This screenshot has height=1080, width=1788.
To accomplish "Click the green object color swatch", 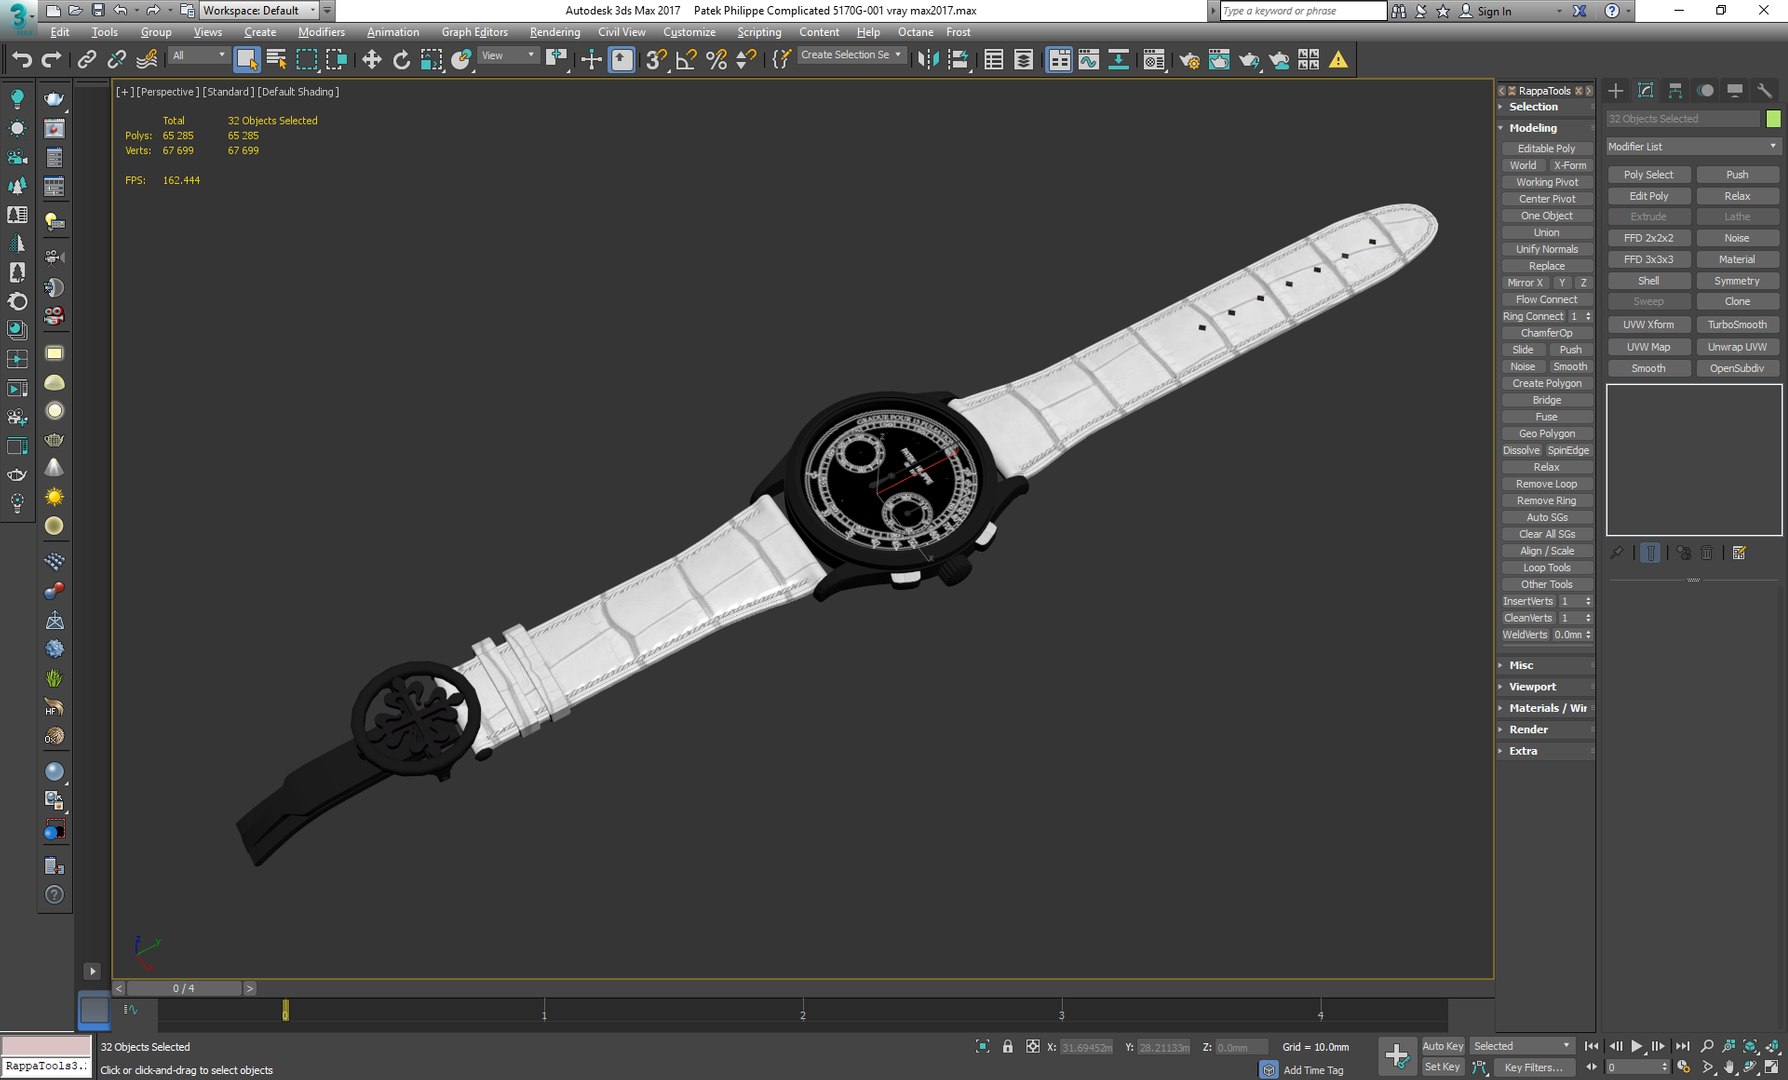I will pos(1773,119).
